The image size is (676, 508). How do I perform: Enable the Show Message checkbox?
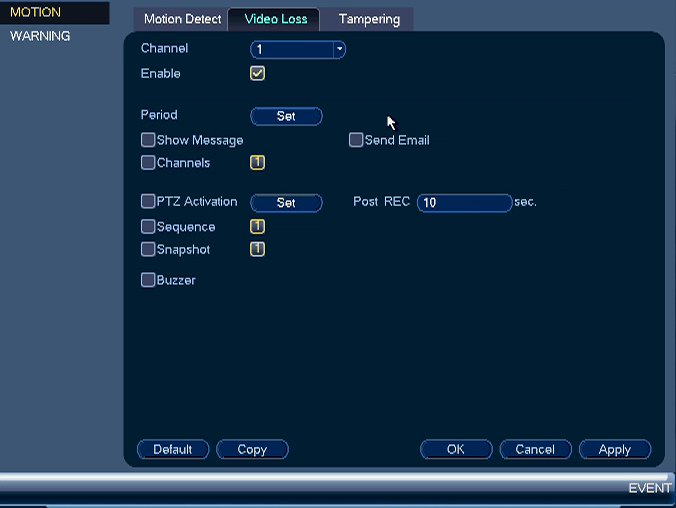pyautogui.click(x=148, y=140)
